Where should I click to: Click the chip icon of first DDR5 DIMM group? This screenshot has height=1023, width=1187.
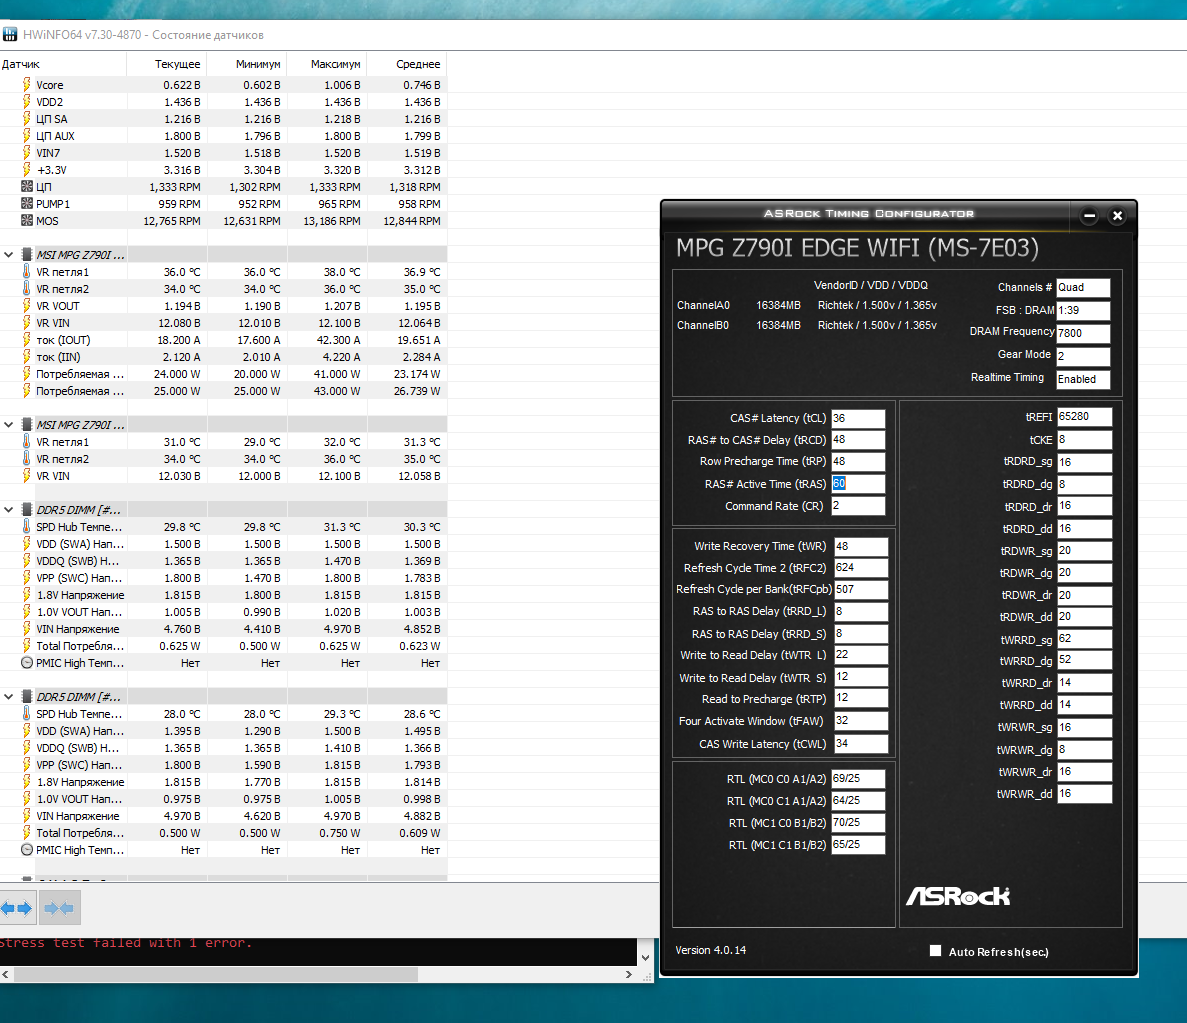coord(26,510)
